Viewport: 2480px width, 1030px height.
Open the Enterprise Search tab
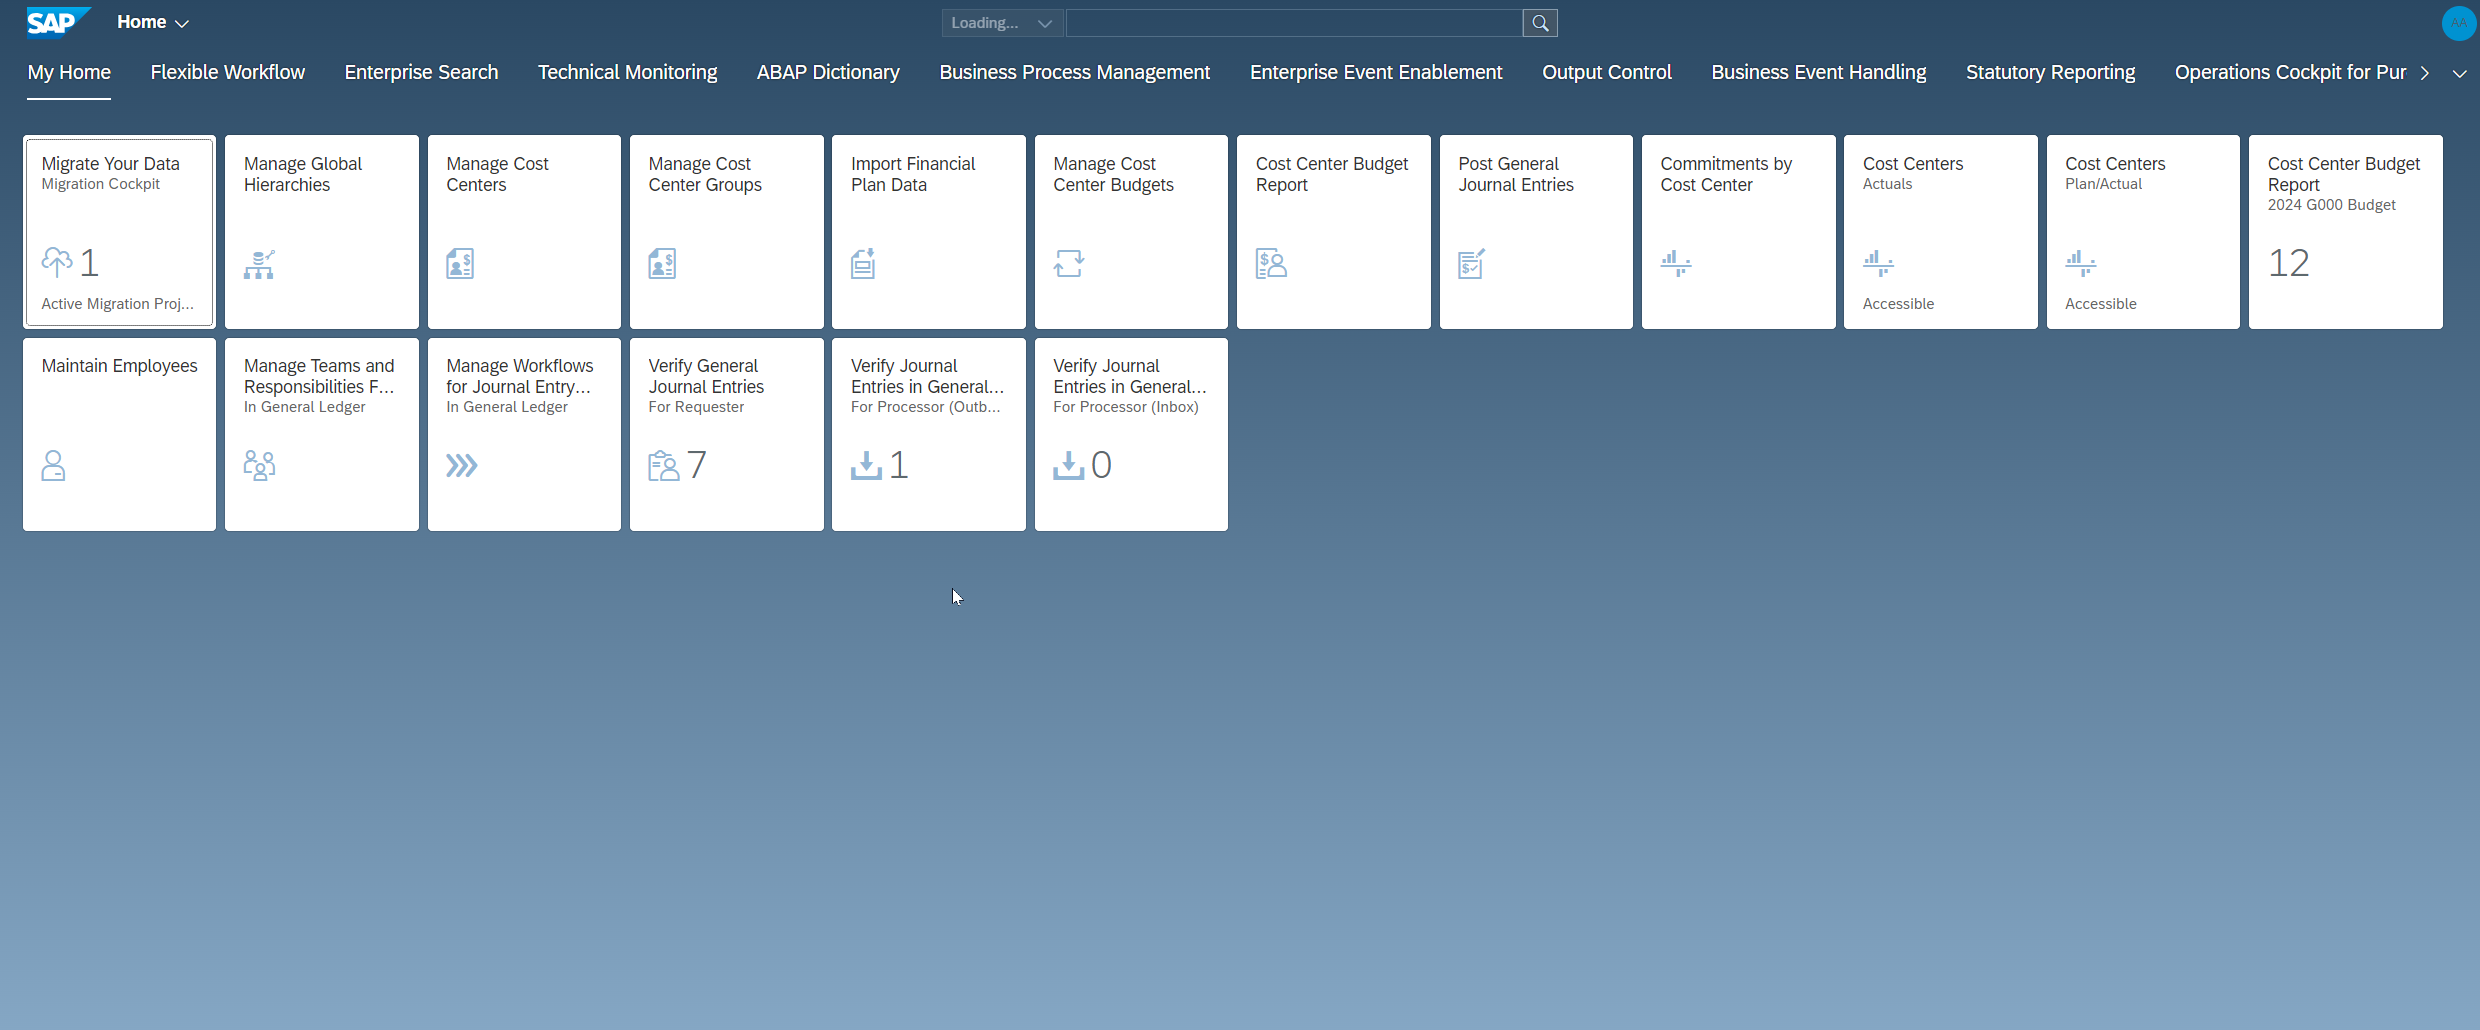421,72
